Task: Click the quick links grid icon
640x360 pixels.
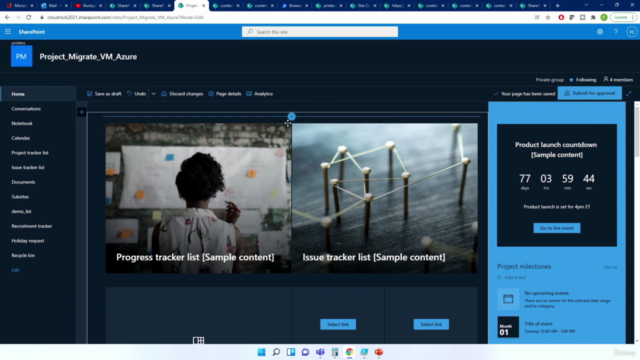Action: point(198,340)
